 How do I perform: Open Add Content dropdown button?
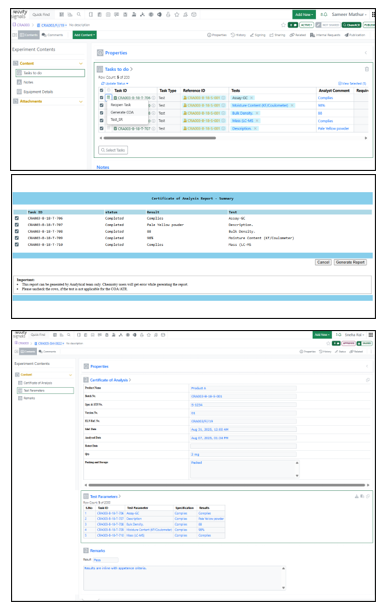point(84,35)
